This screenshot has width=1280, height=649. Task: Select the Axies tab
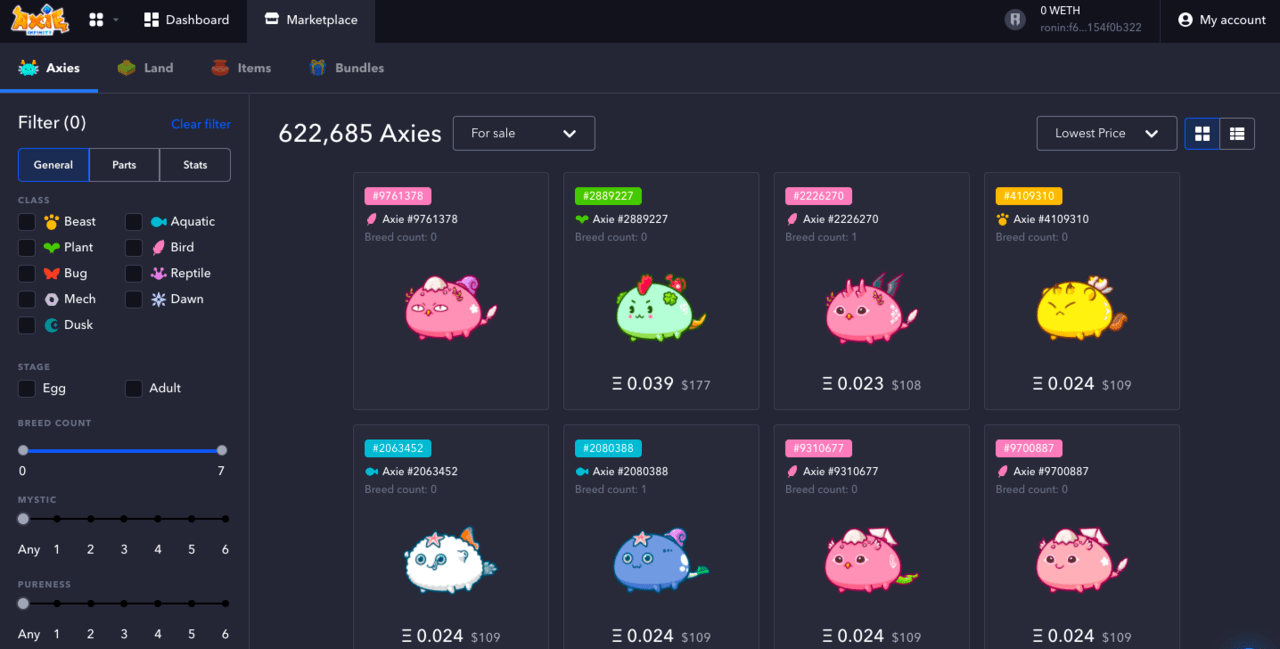[49, 68]
